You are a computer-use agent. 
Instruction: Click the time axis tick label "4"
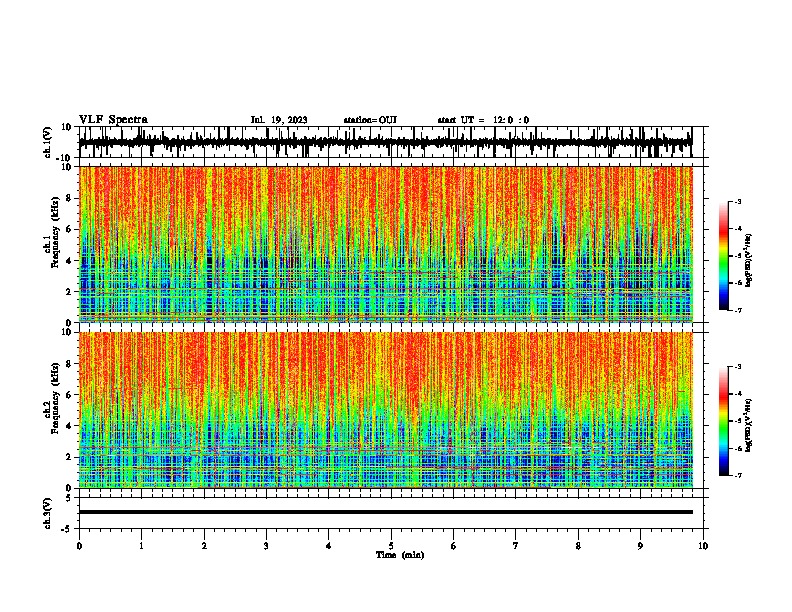pos(329,546)
